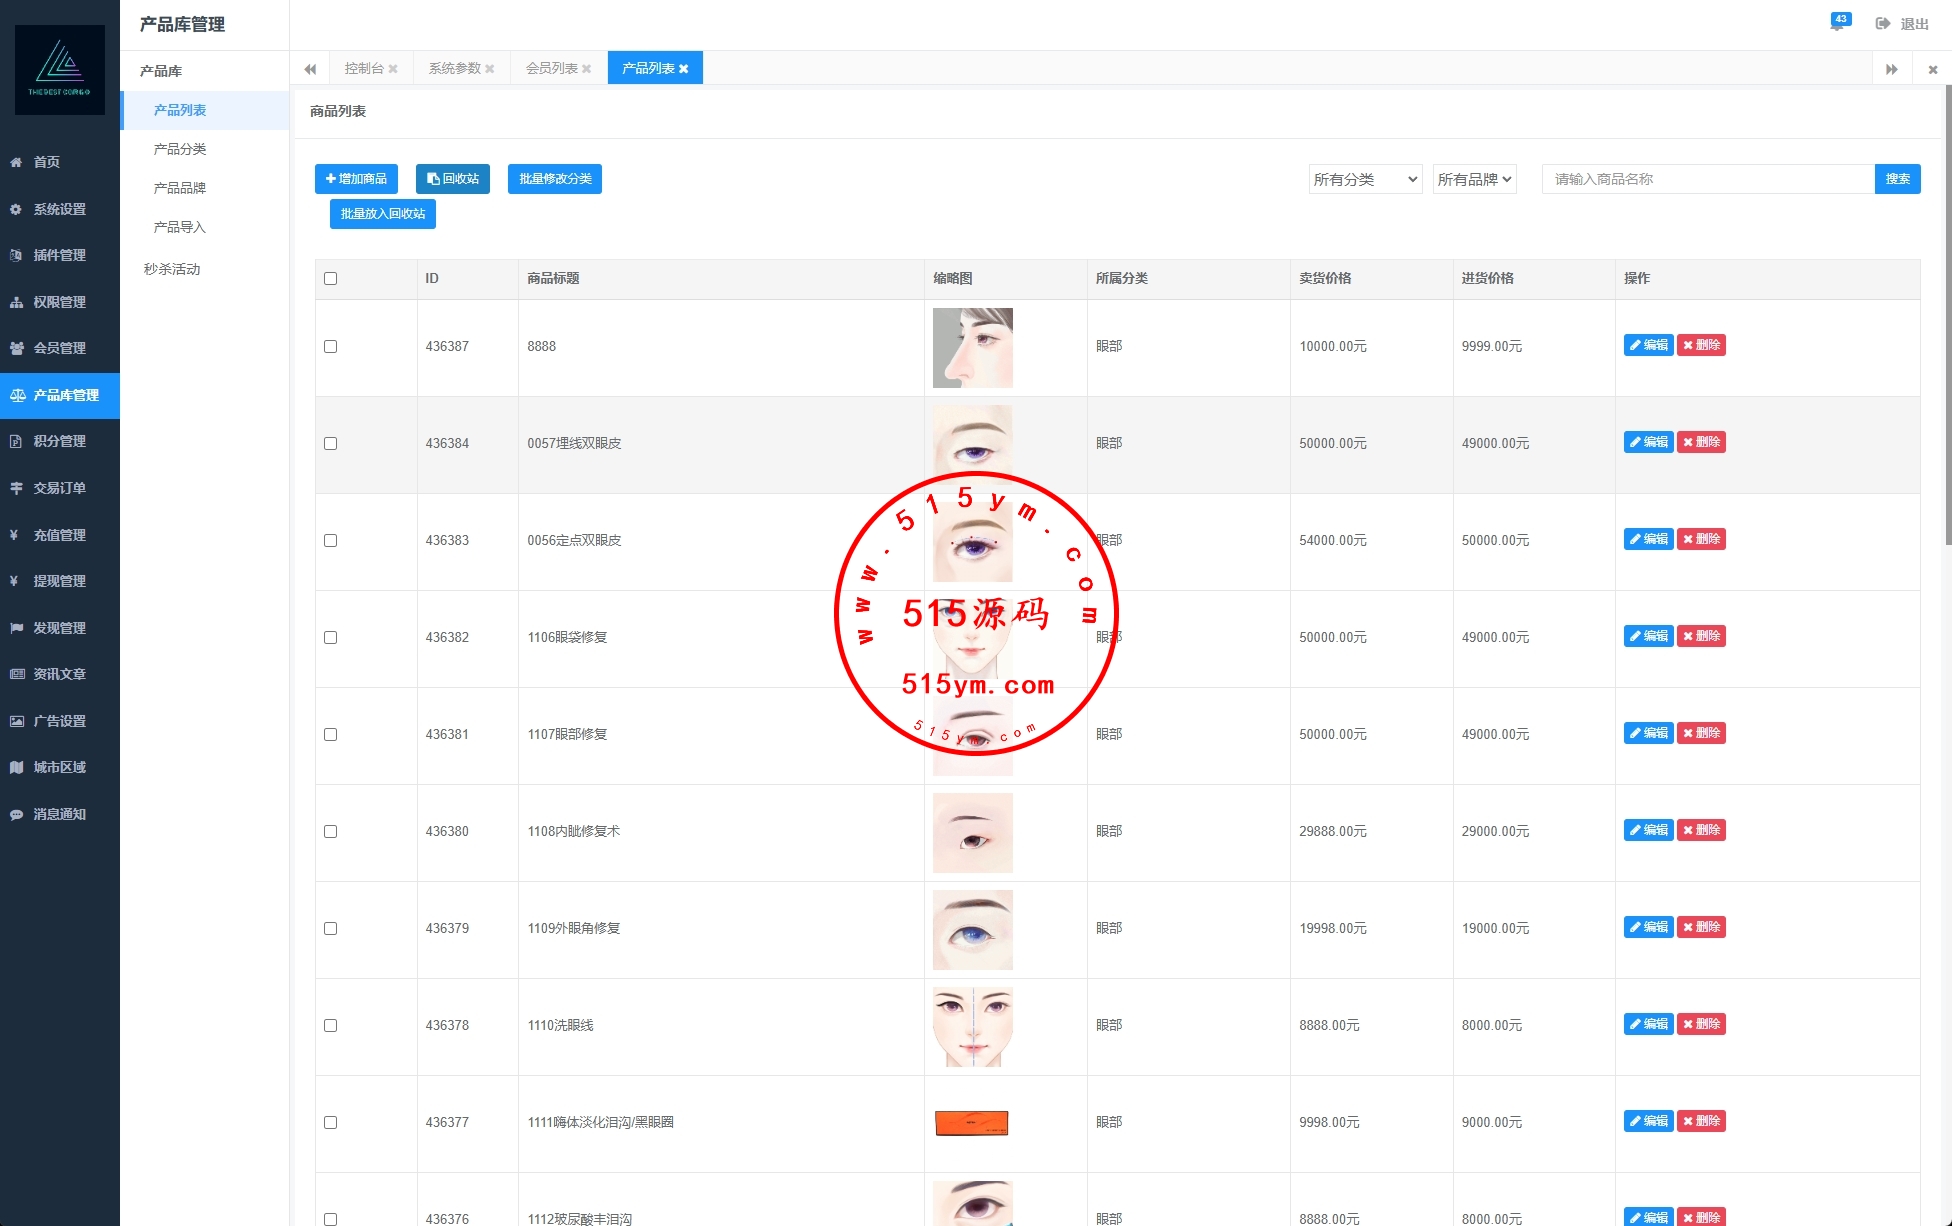Tick the select-all checkbox in table header

point(331,279)
